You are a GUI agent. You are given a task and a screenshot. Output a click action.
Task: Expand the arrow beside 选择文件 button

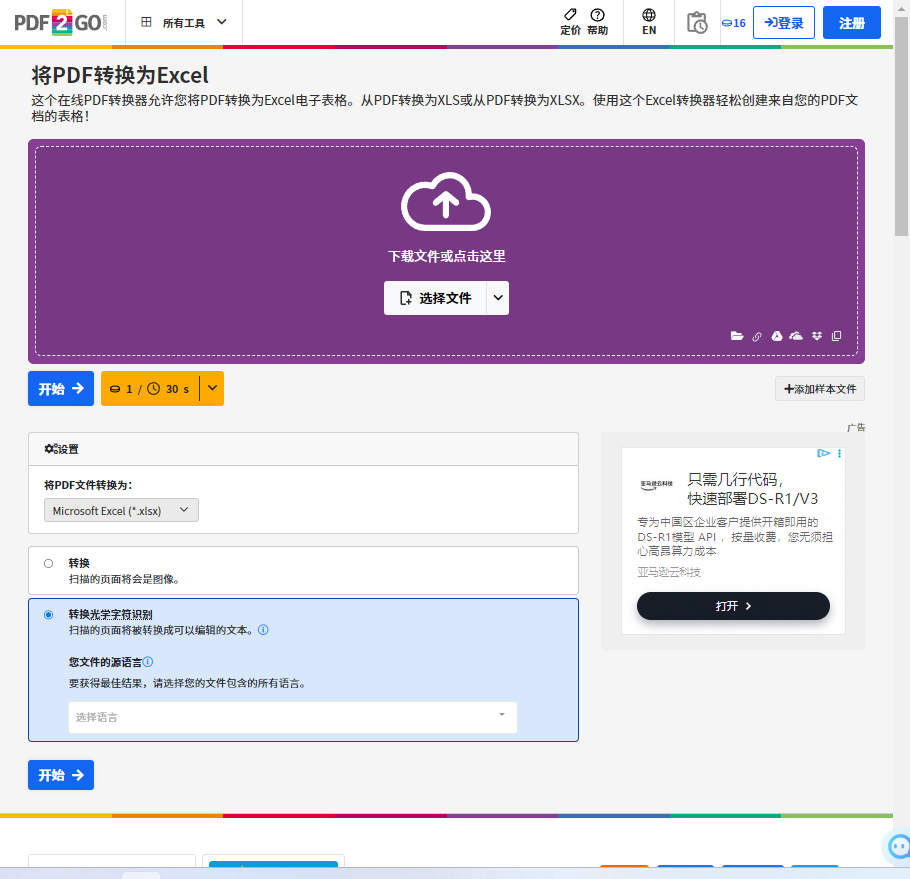(x=498, y=298)
